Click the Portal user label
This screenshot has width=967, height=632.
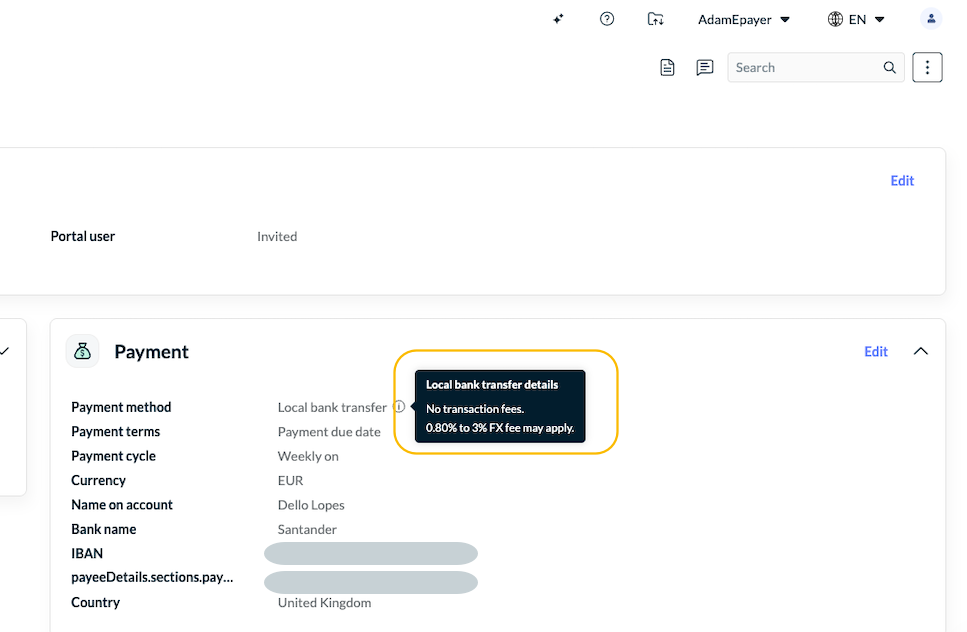click(83, 236)
